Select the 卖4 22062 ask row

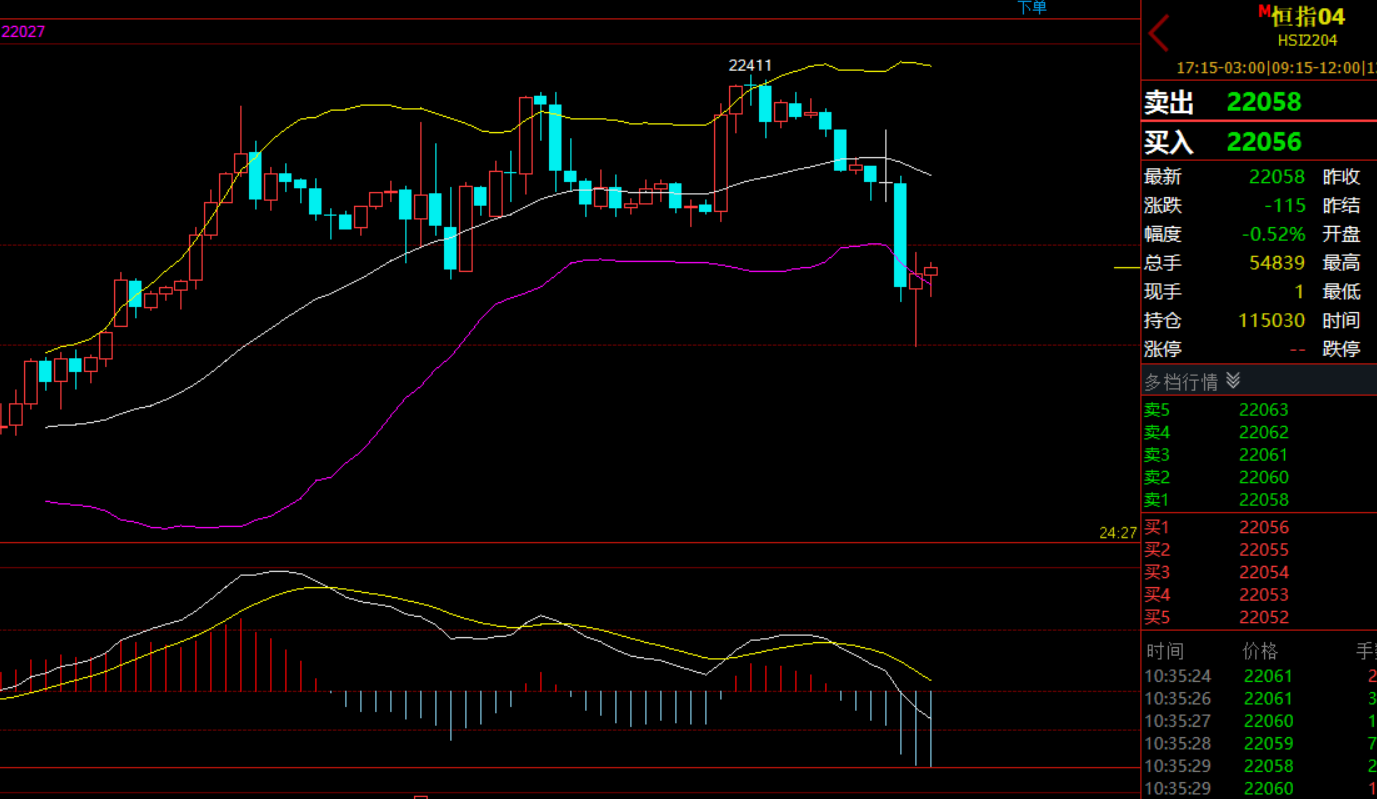[x=1259, y=433]
